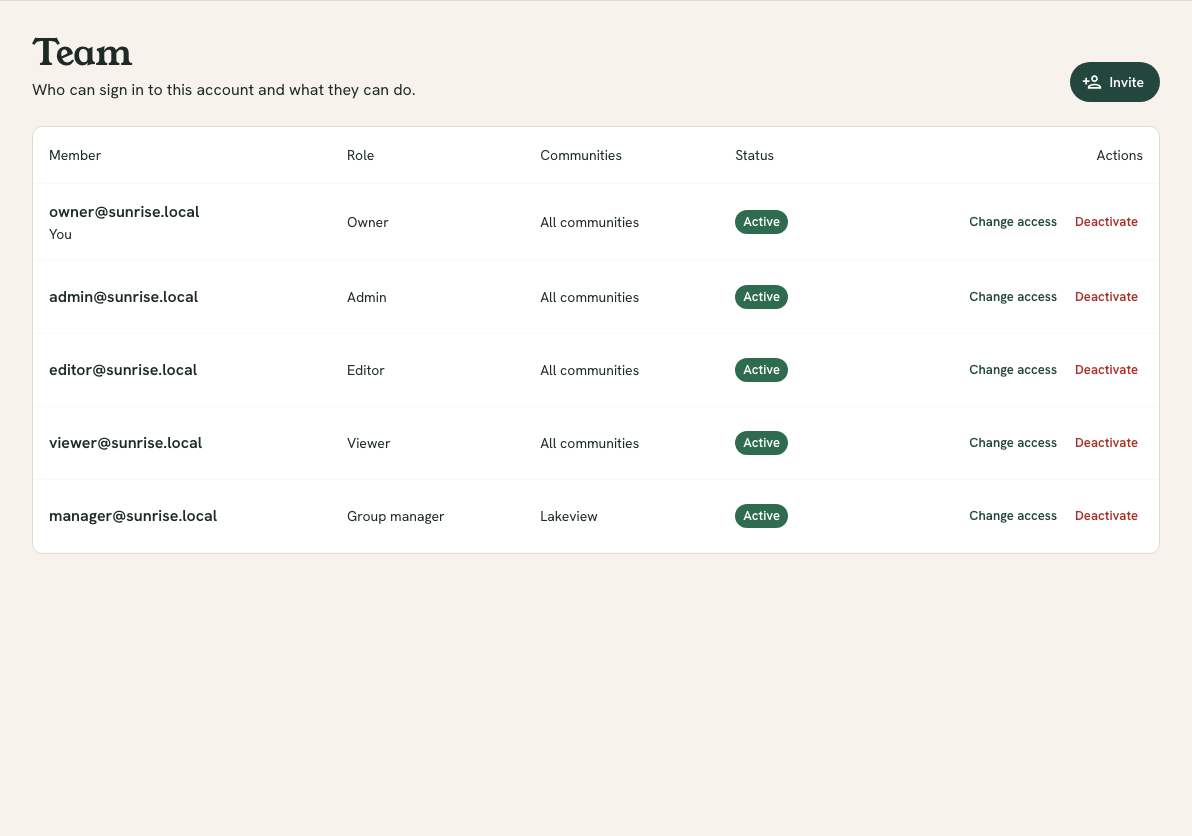Screen dimensions: 1192x836
Task: Deactivate owner@sunrise.local
Action: point(1106,222)
